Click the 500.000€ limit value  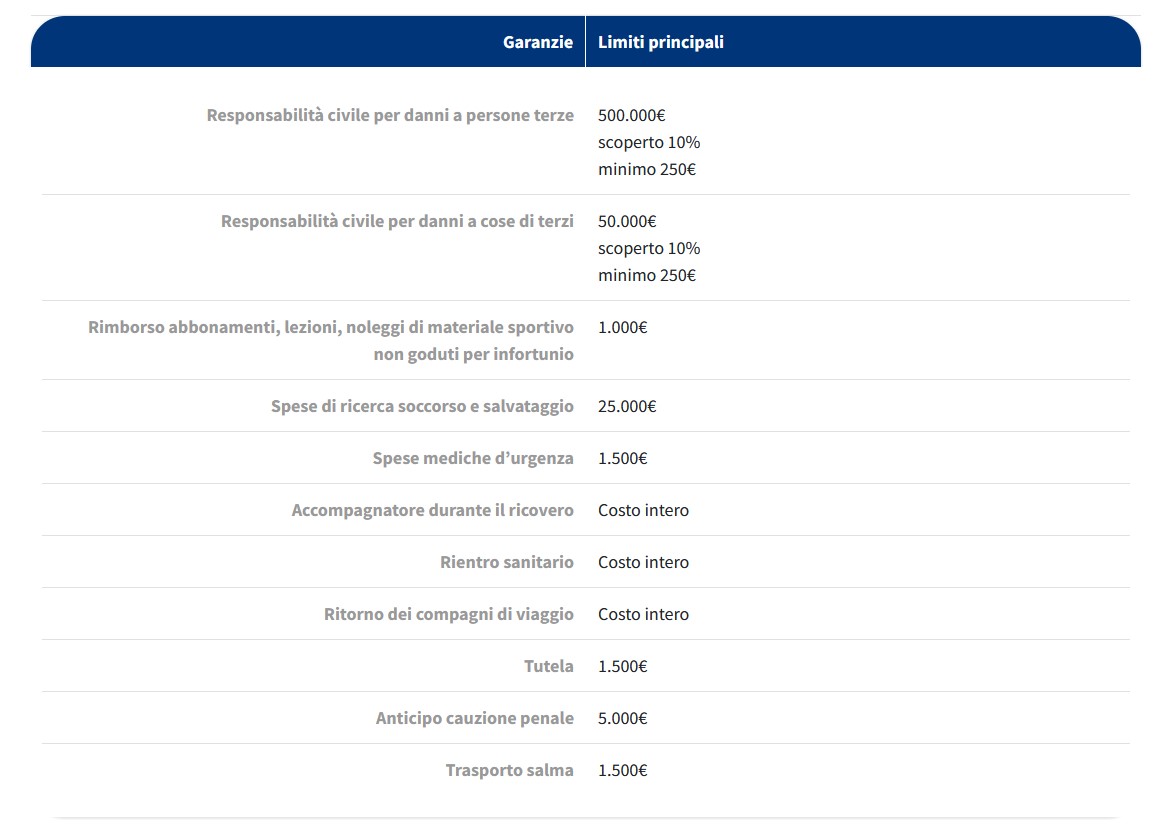[x=632, y=115]
